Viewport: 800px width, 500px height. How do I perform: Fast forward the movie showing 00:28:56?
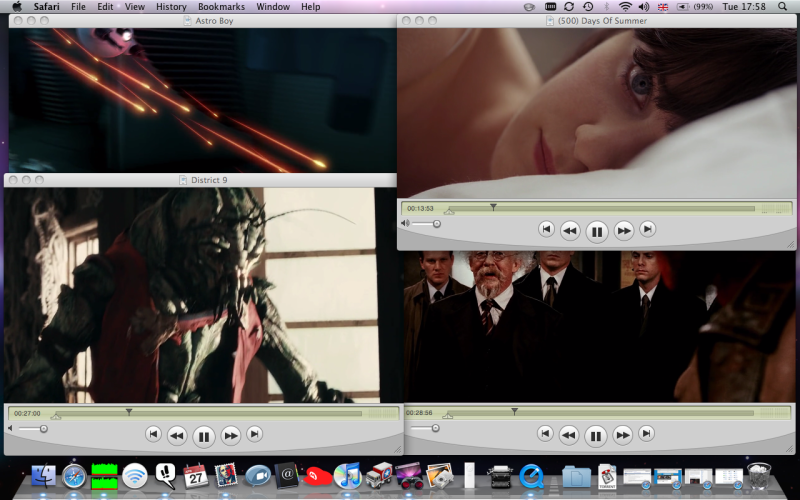622,435
